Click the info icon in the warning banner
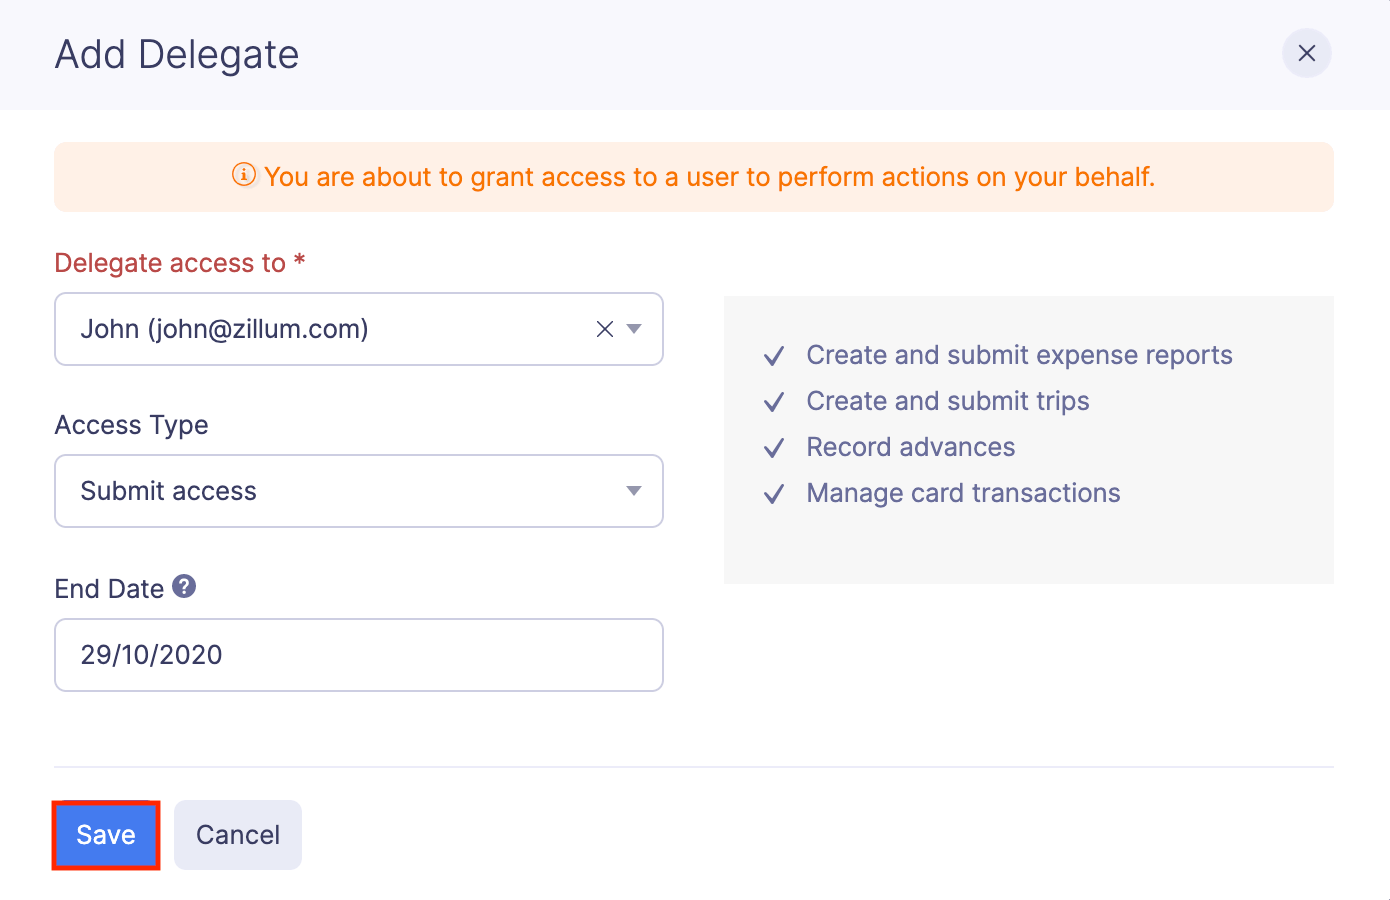The width and height of the screenshot is (1390, 900). [x=243, y=176]
